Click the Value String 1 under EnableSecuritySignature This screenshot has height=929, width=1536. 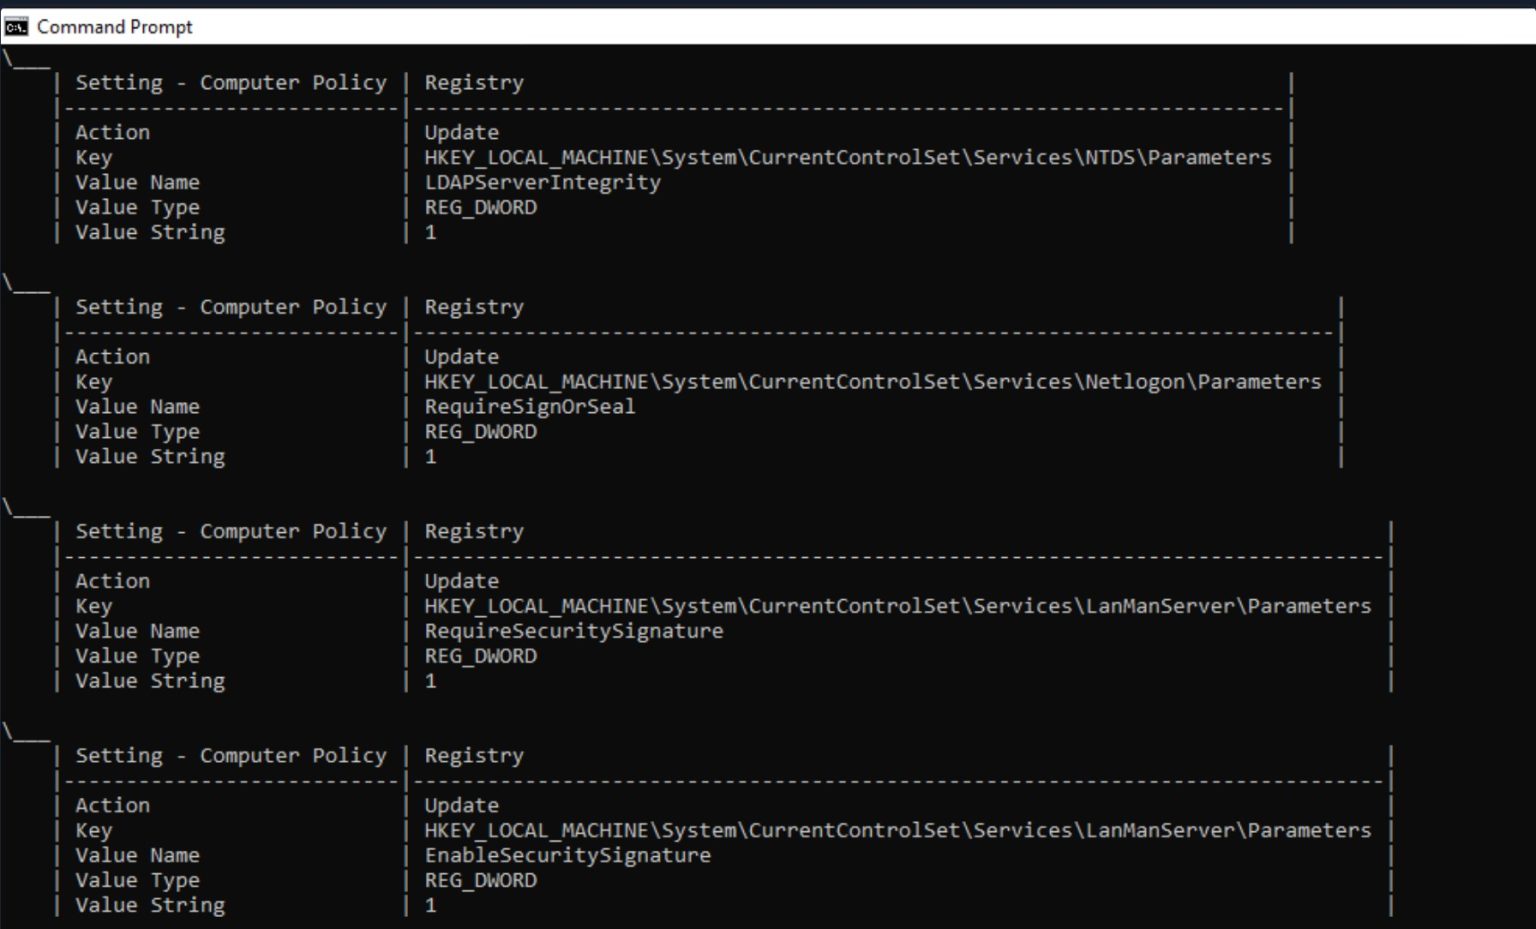click(430, 905)
